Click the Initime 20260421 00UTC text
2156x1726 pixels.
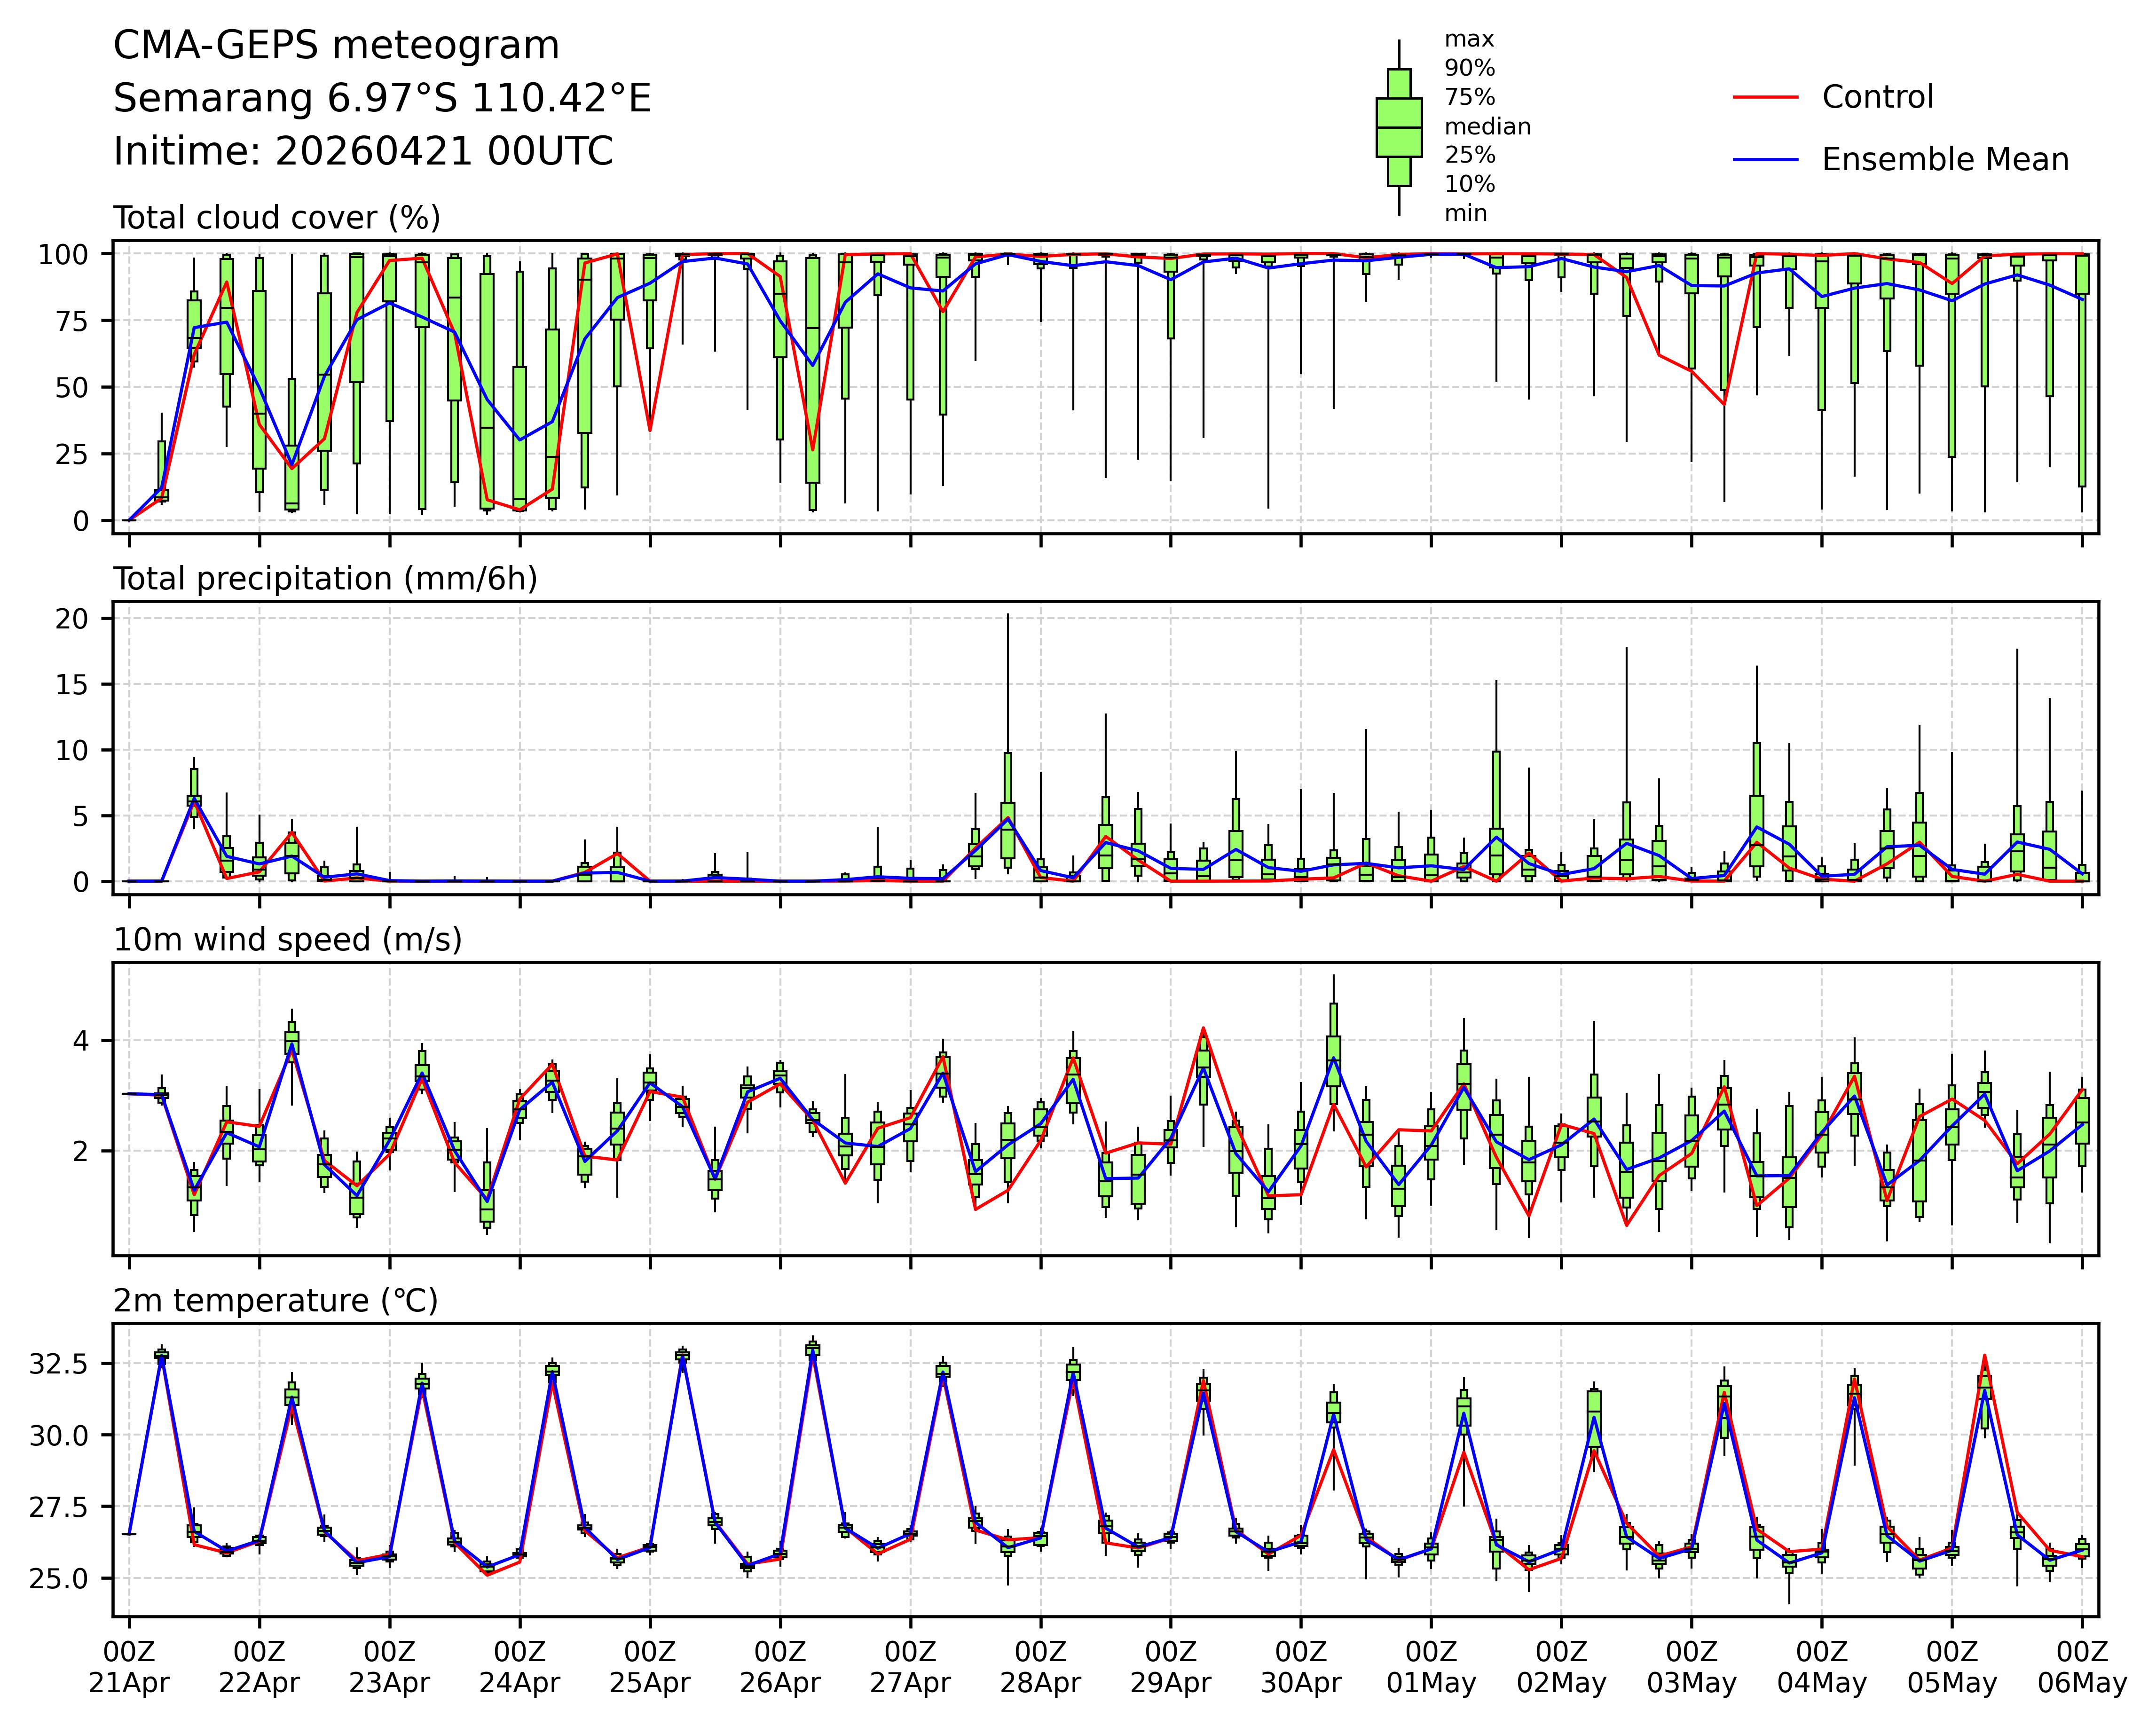[363, 152]
